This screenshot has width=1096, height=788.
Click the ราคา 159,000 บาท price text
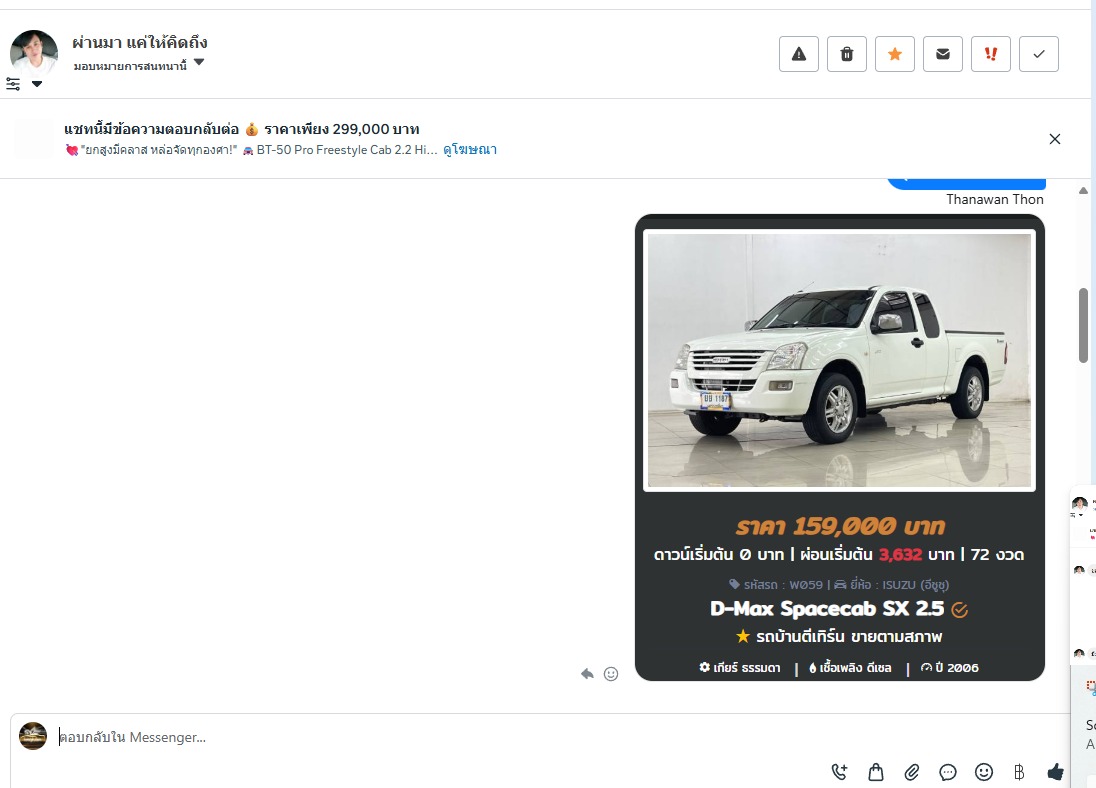click(x=839, y=526)
